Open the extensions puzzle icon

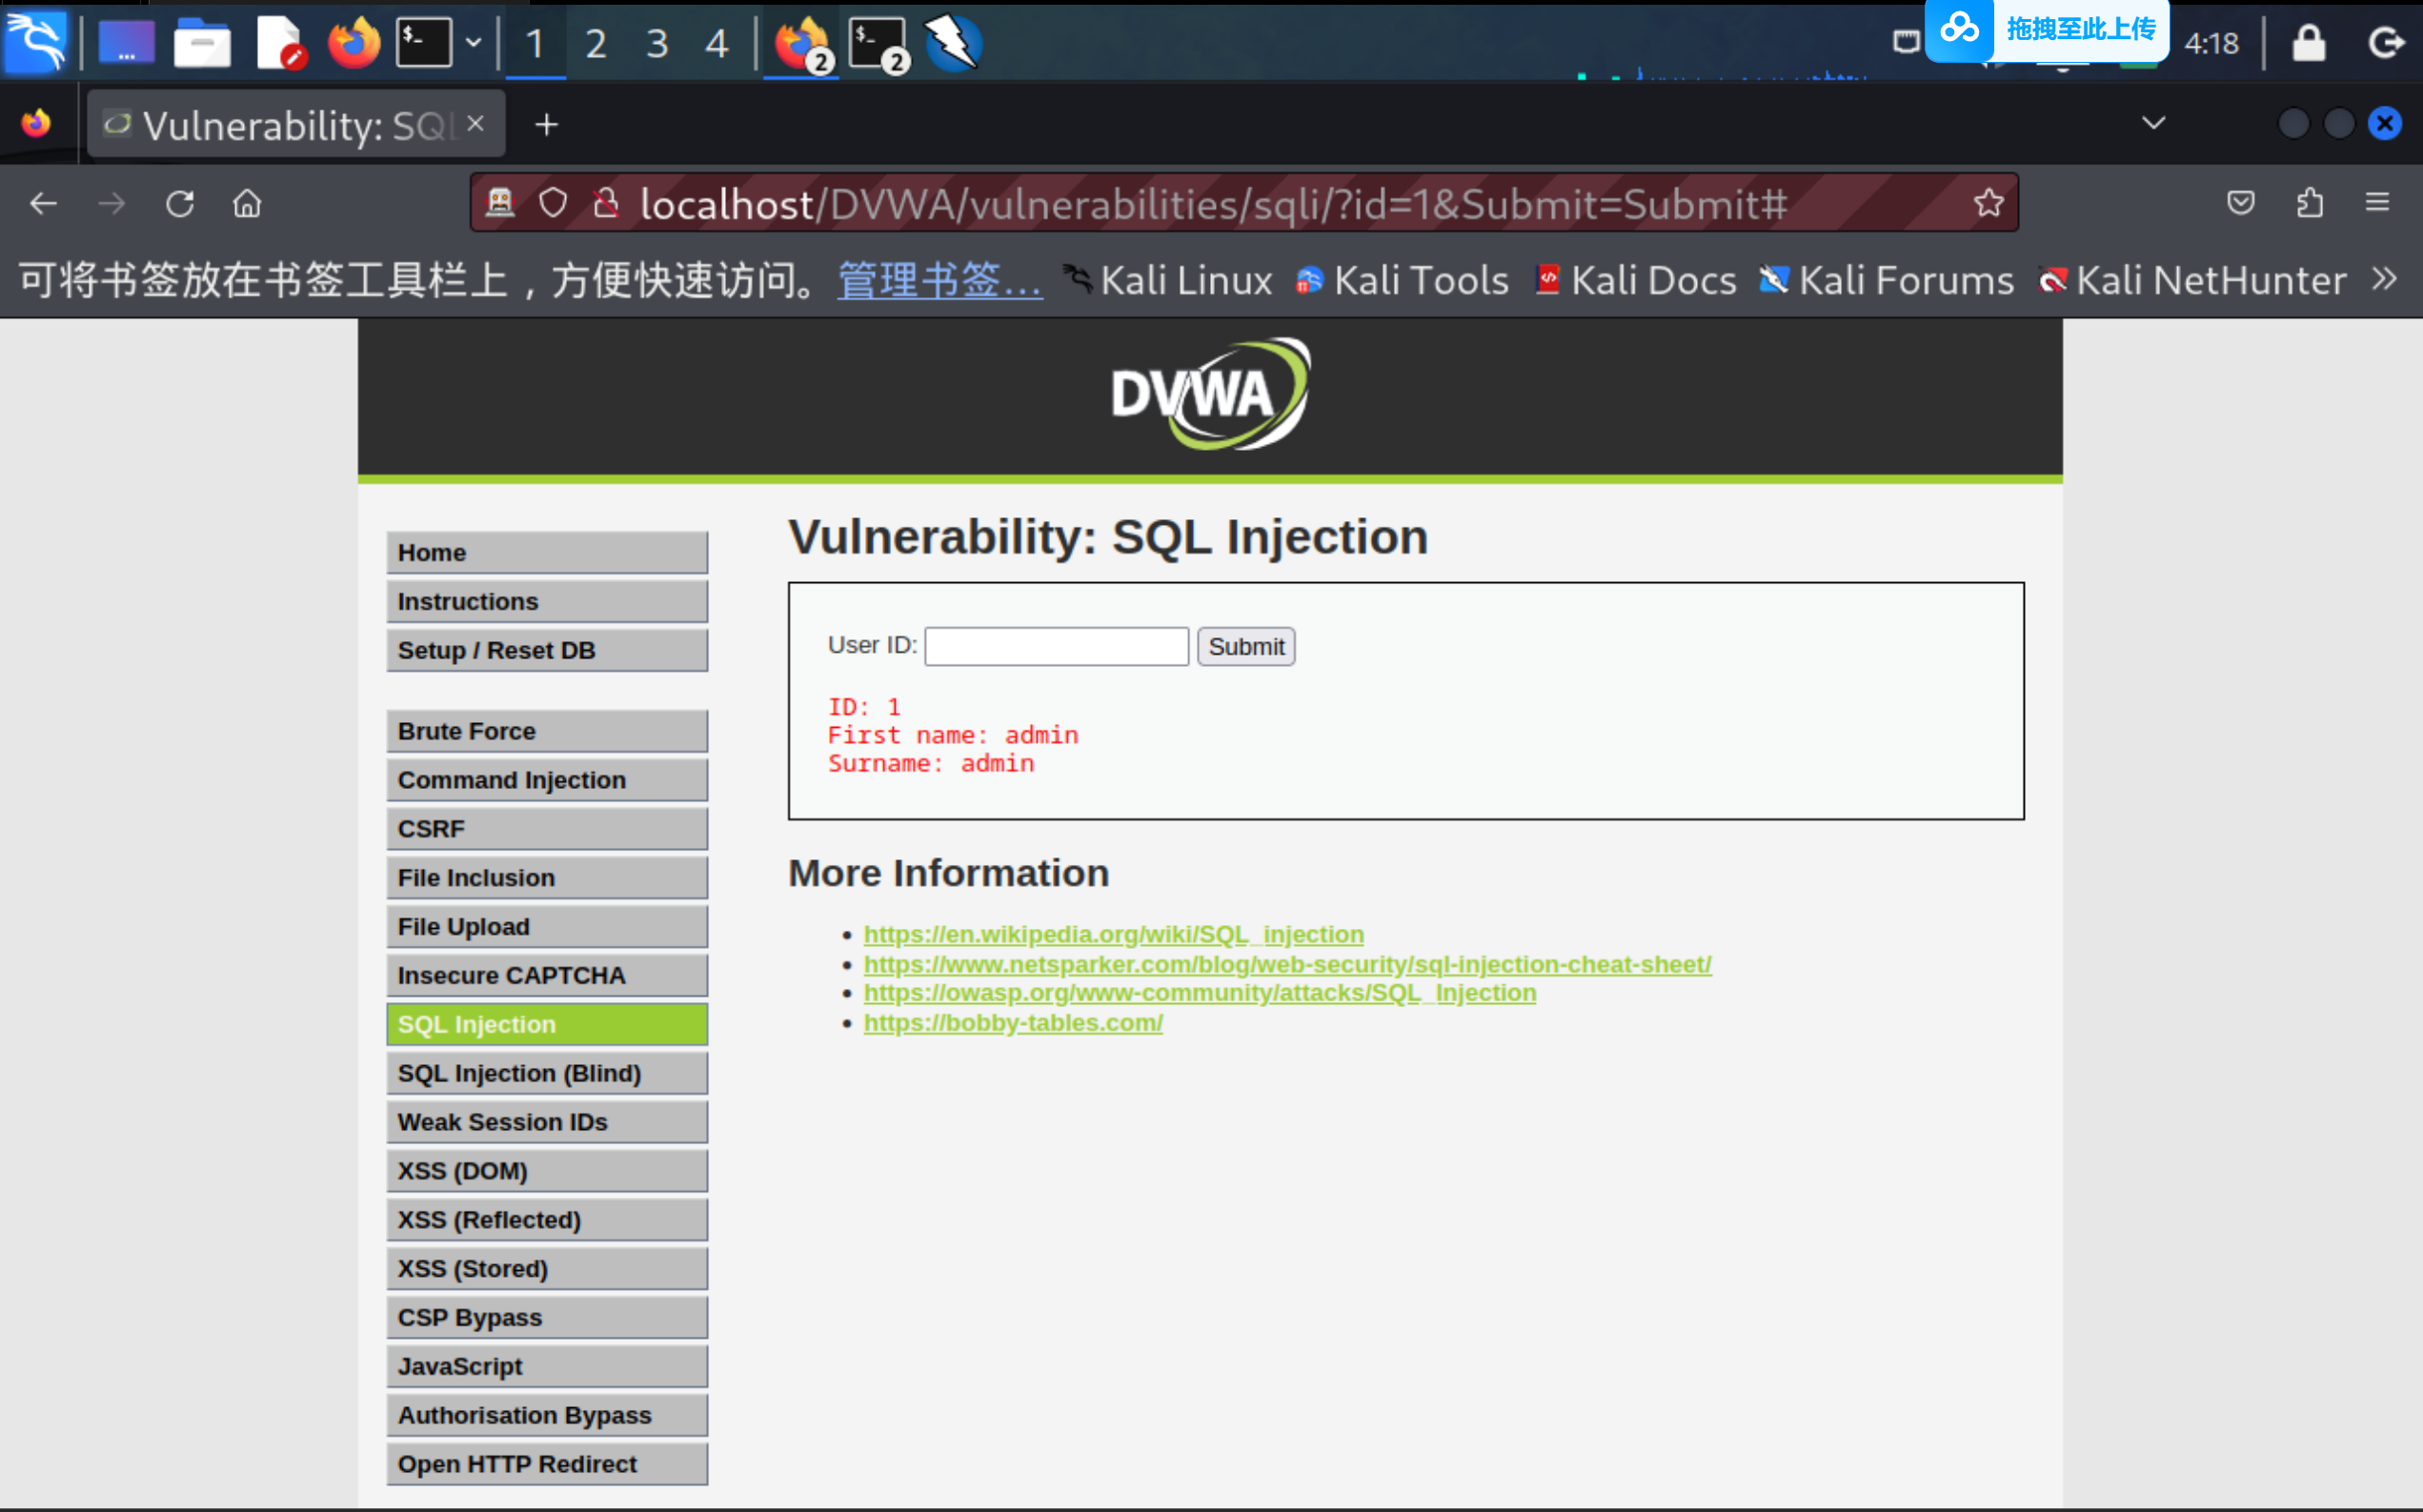(2309, 203)
